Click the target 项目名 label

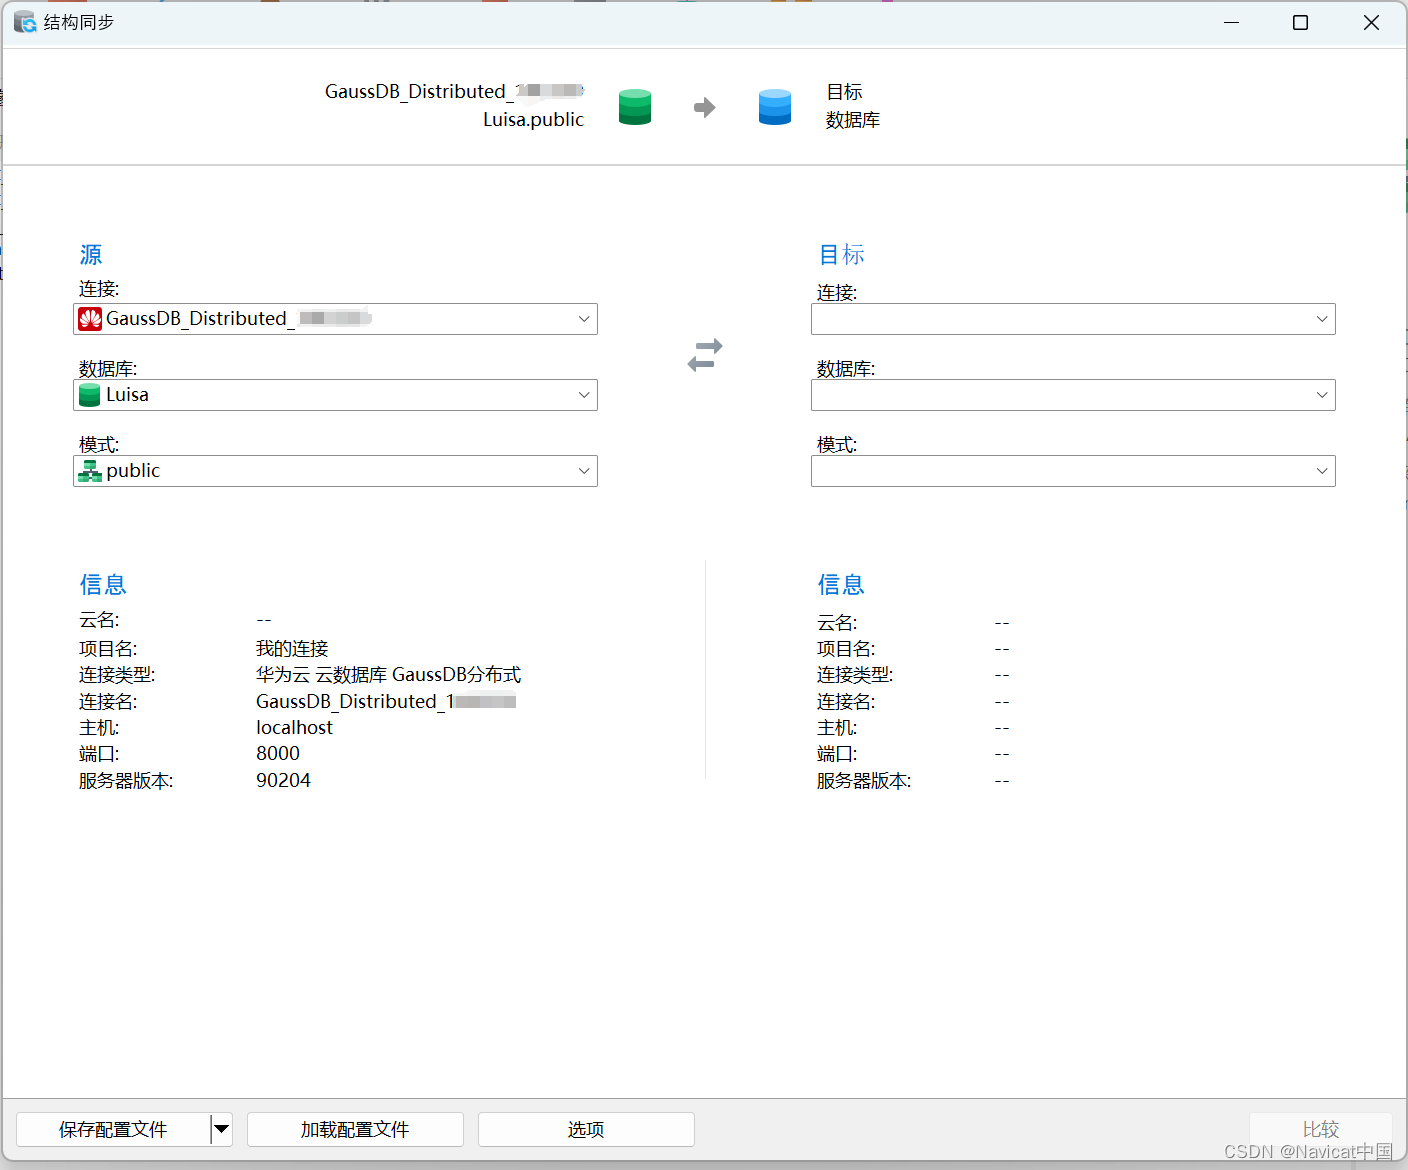tap(846, 648)
